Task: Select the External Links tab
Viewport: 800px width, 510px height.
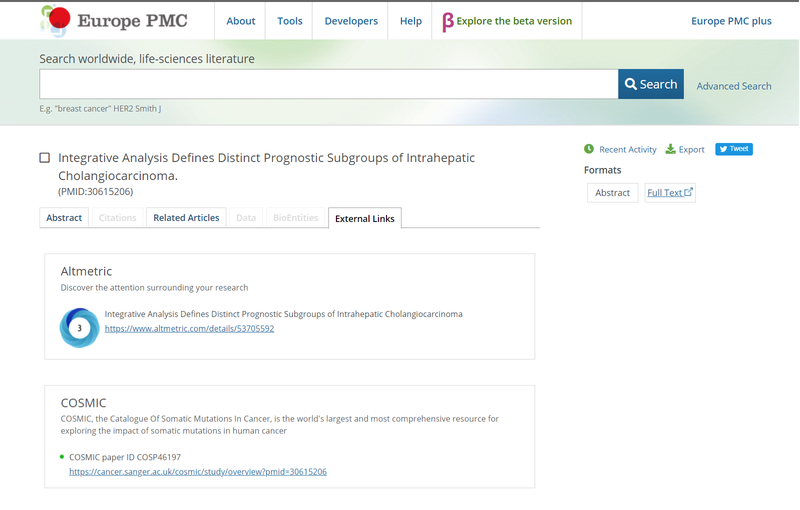Action: (364, 218)
